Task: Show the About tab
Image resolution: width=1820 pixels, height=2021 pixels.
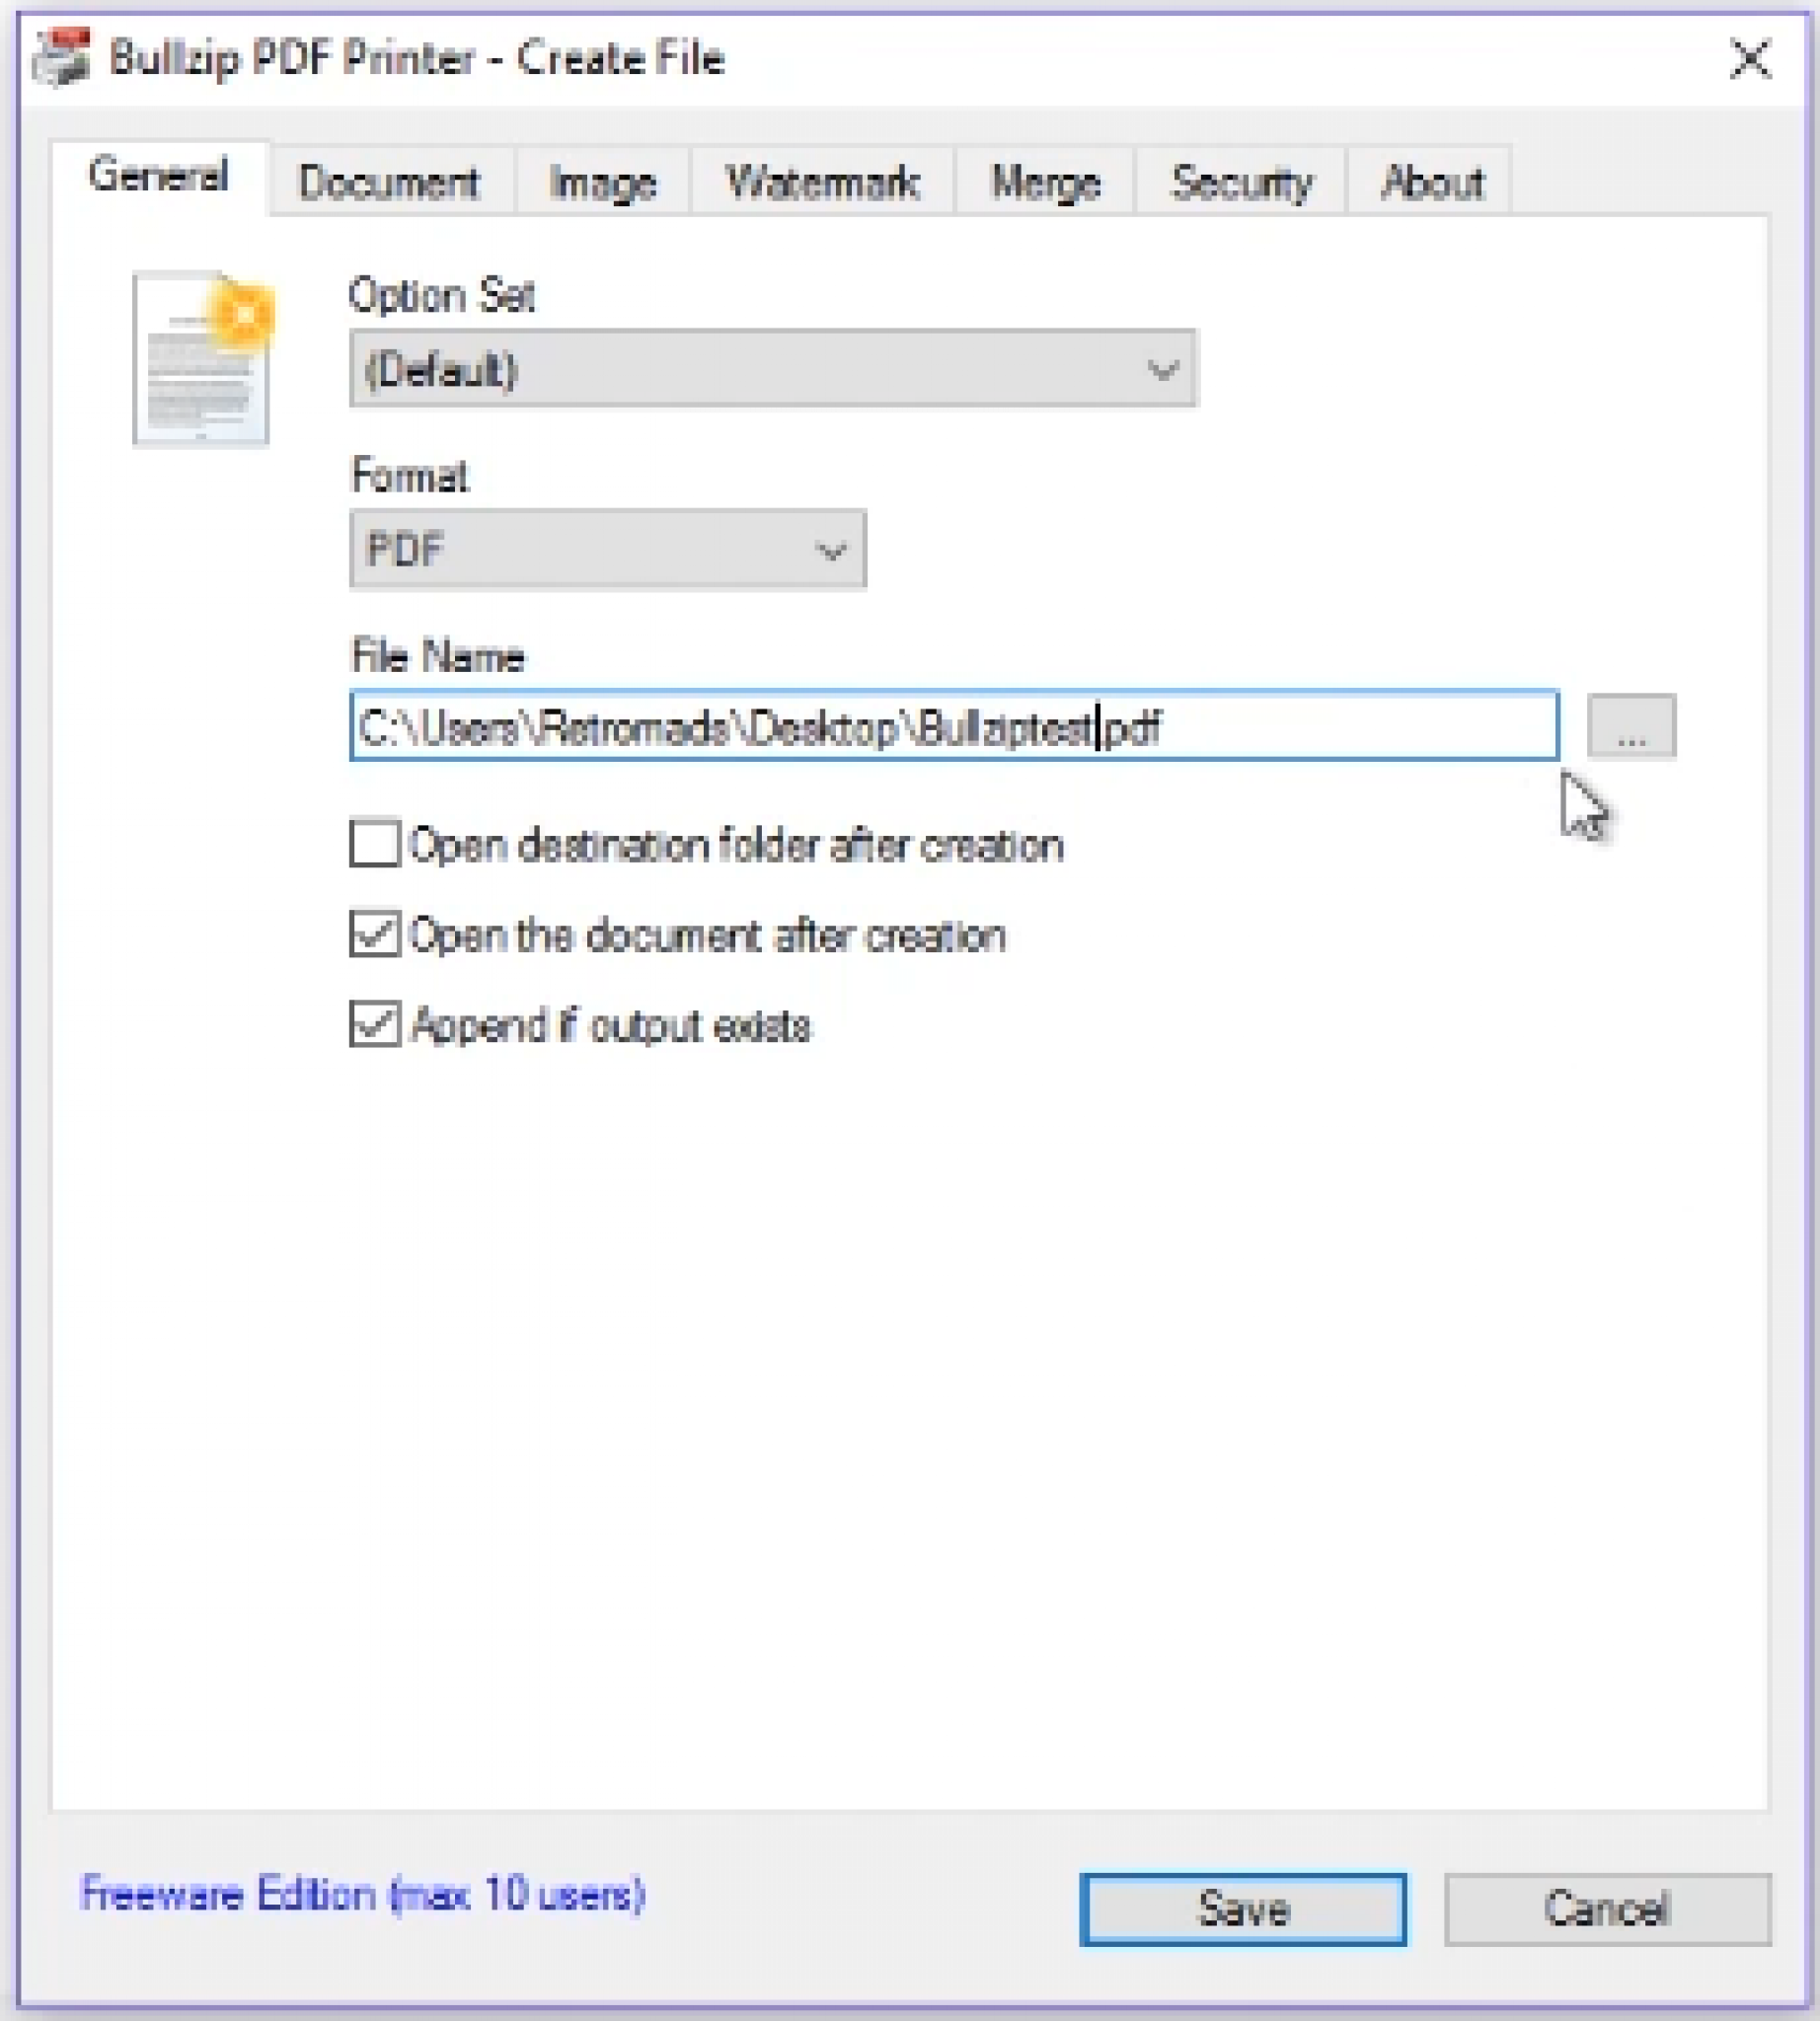Action: coord(1431,182)
